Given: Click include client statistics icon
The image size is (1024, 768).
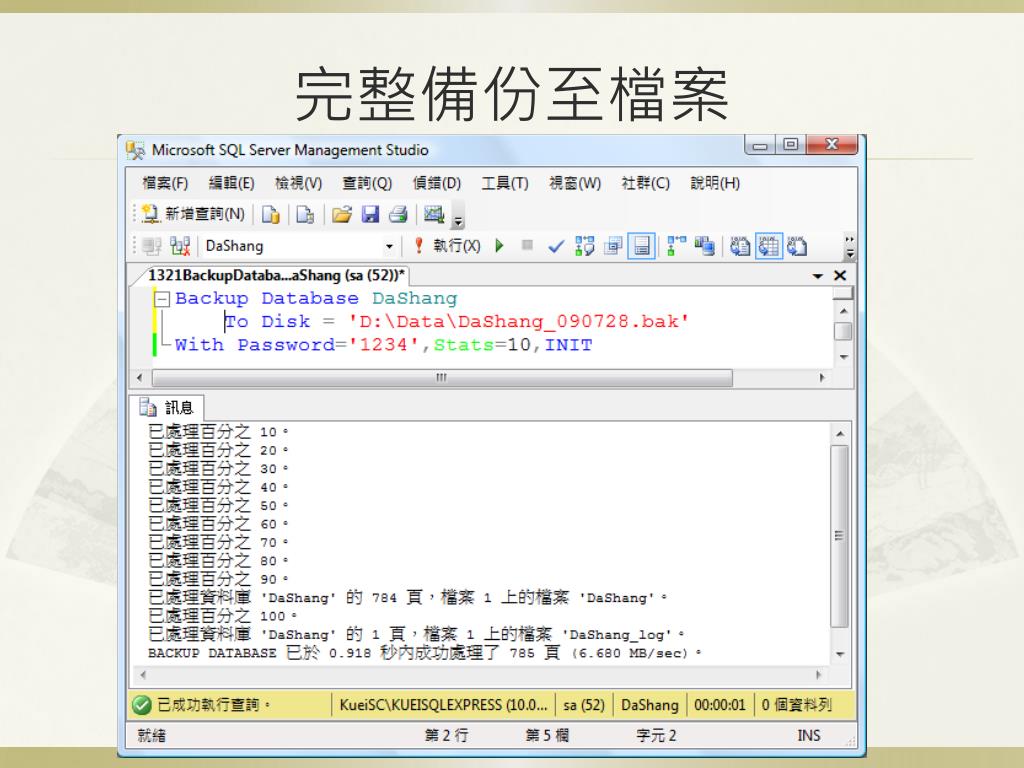Looking at the screenshot, I should (x=705, y=246).
